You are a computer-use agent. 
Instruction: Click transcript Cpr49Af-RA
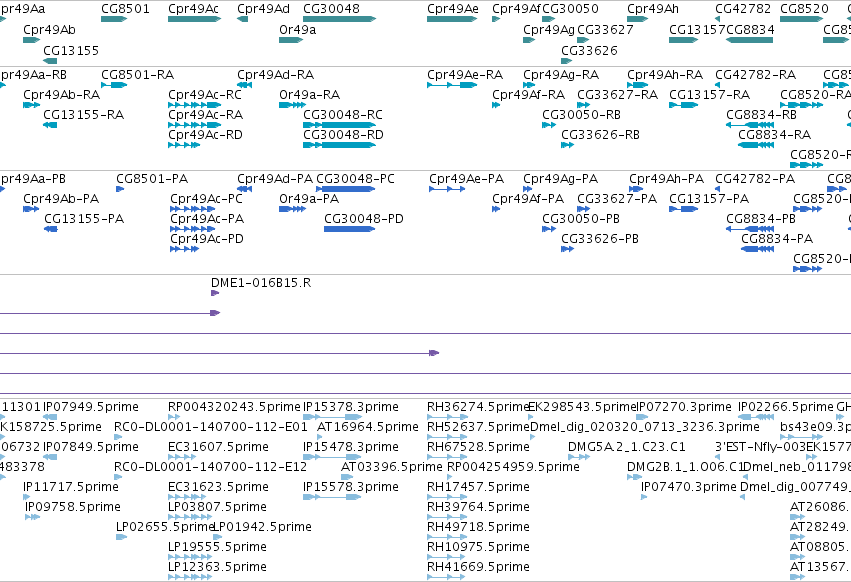pyautogui.click(x=529, y=95)
